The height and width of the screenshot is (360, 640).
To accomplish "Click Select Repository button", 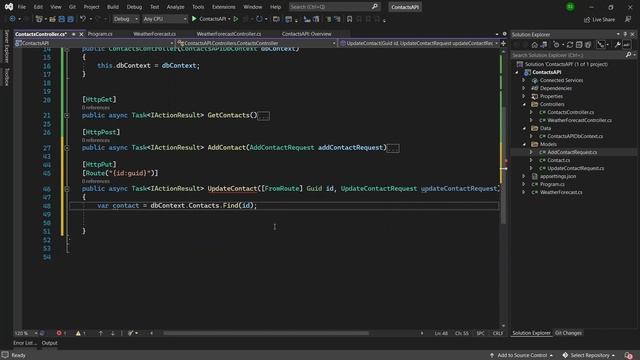I will pos(589,355).
